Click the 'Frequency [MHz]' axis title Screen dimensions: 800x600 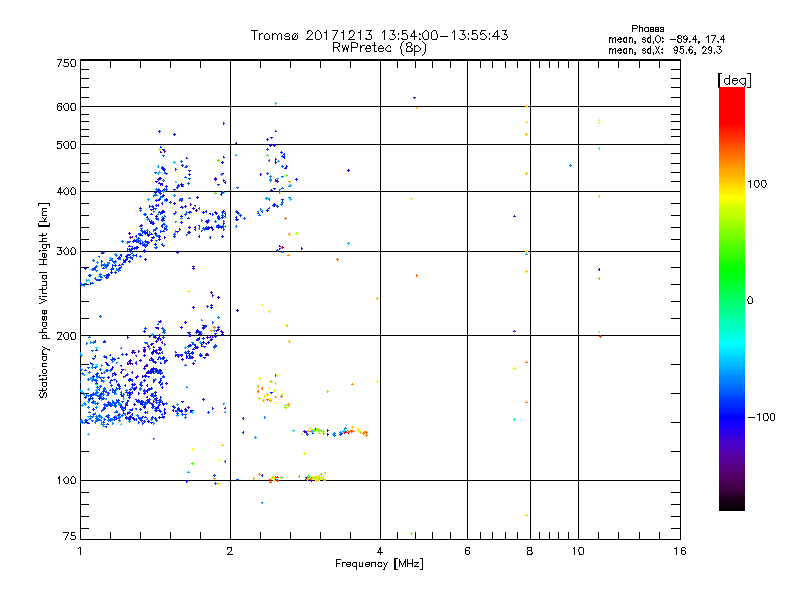[x=379, y=564]
